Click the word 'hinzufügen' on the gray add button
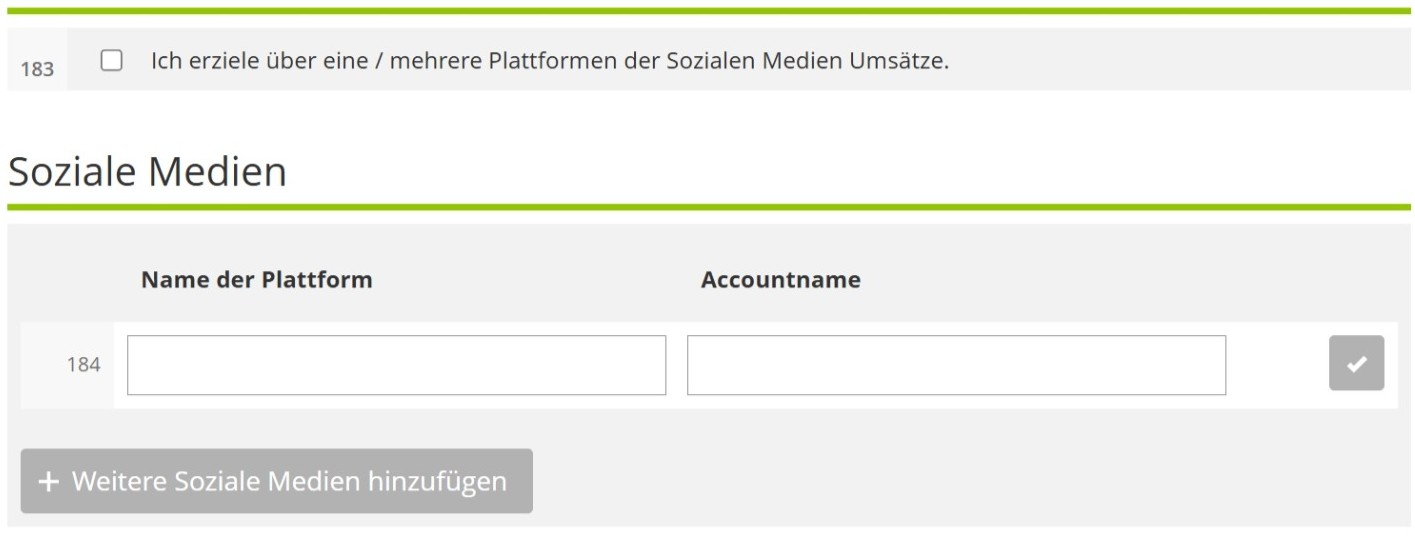Screen dimensions: 1415x536 pos(437,481)
